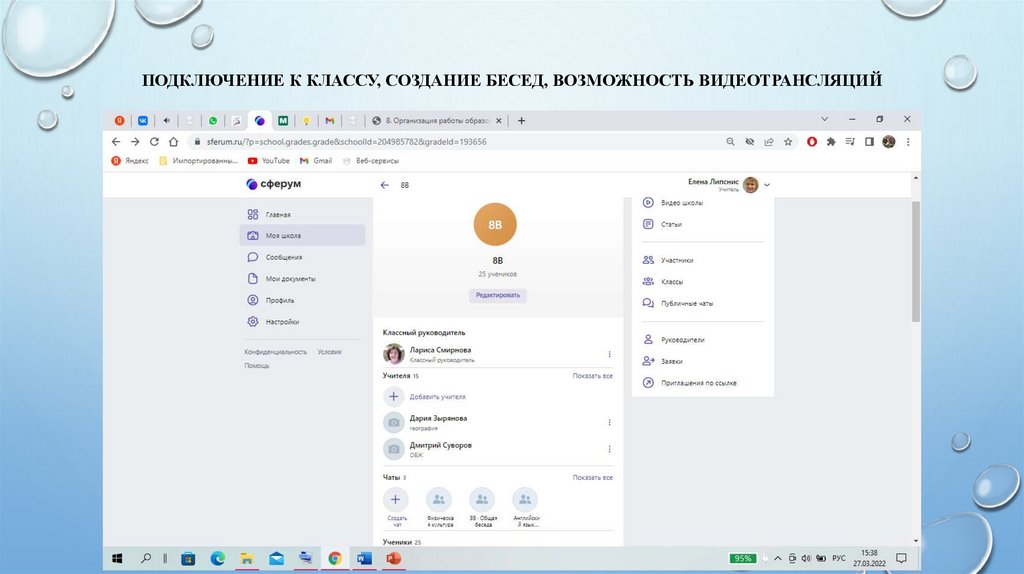Open Статьи in right menu
The image size is (1024, 574).
[663, 224]
